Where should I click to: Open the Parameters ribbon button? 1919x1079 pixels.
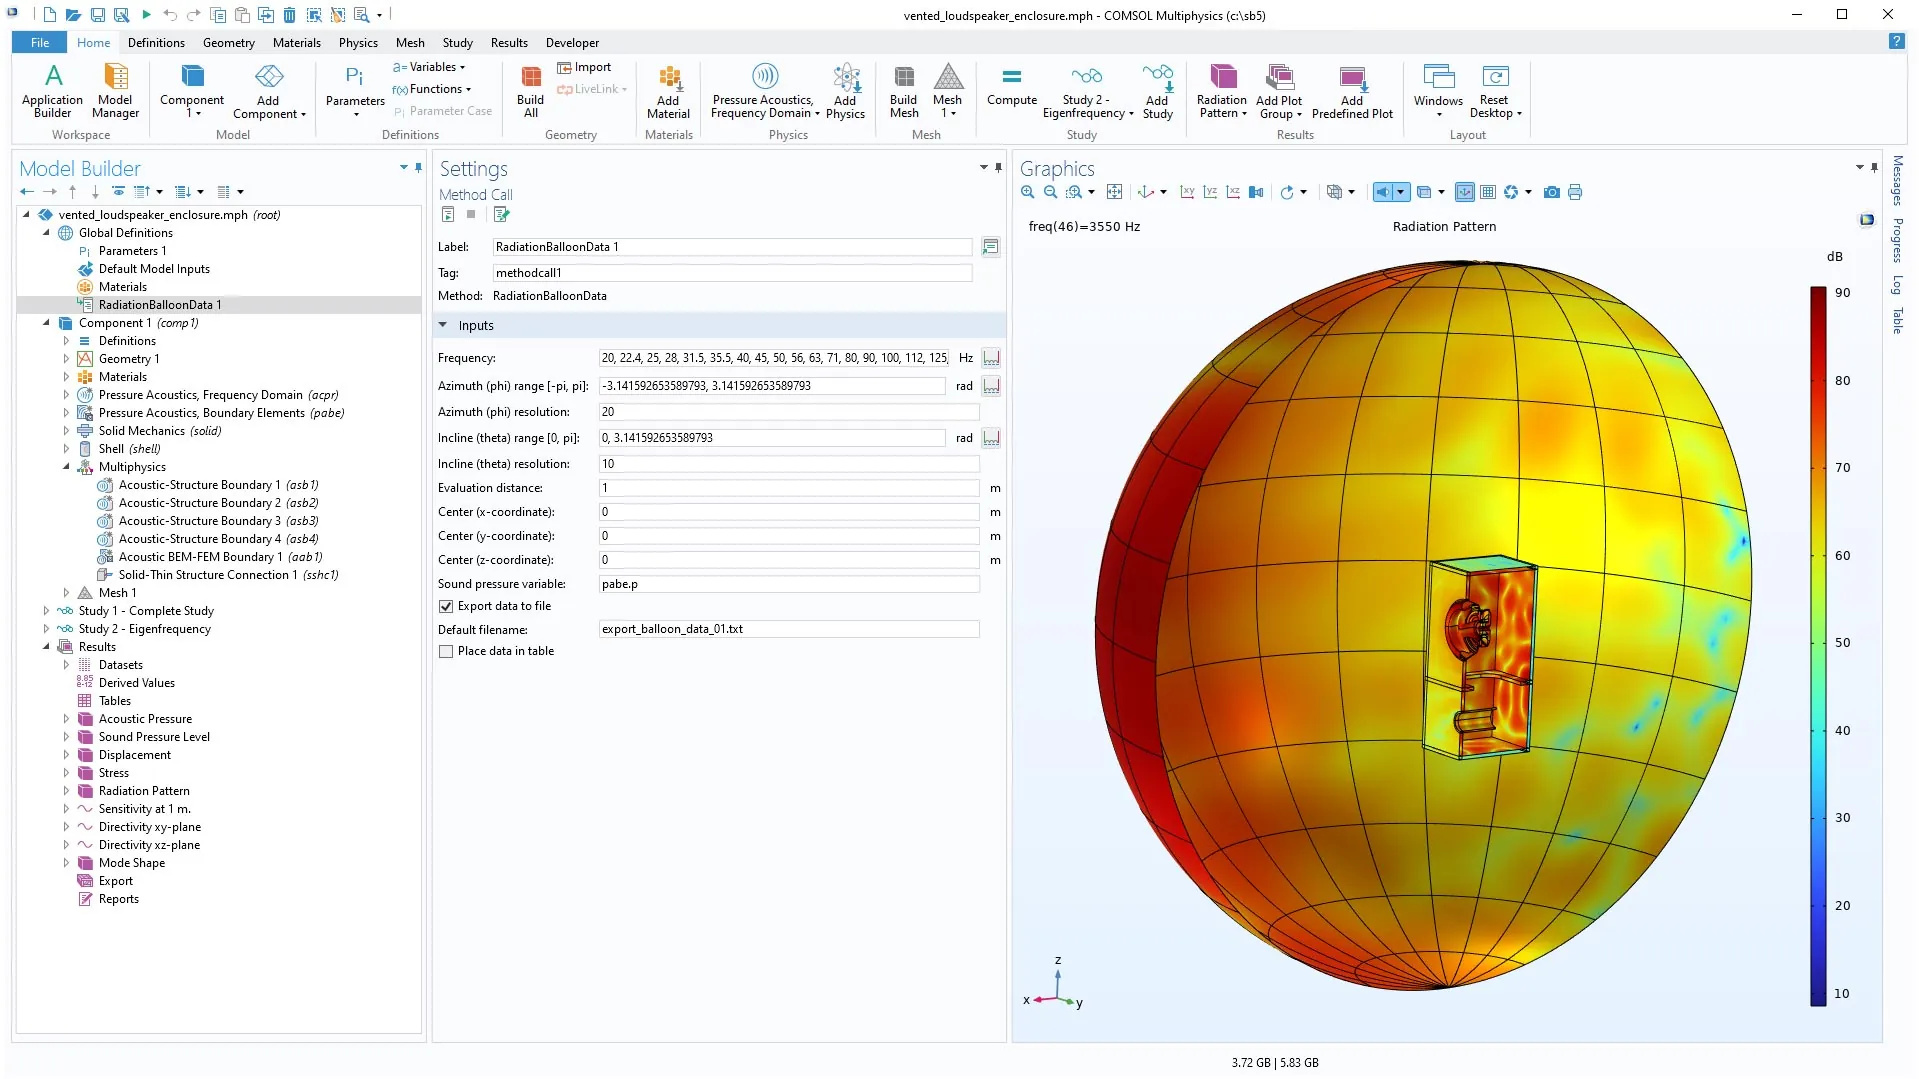[x=355, y=91]
